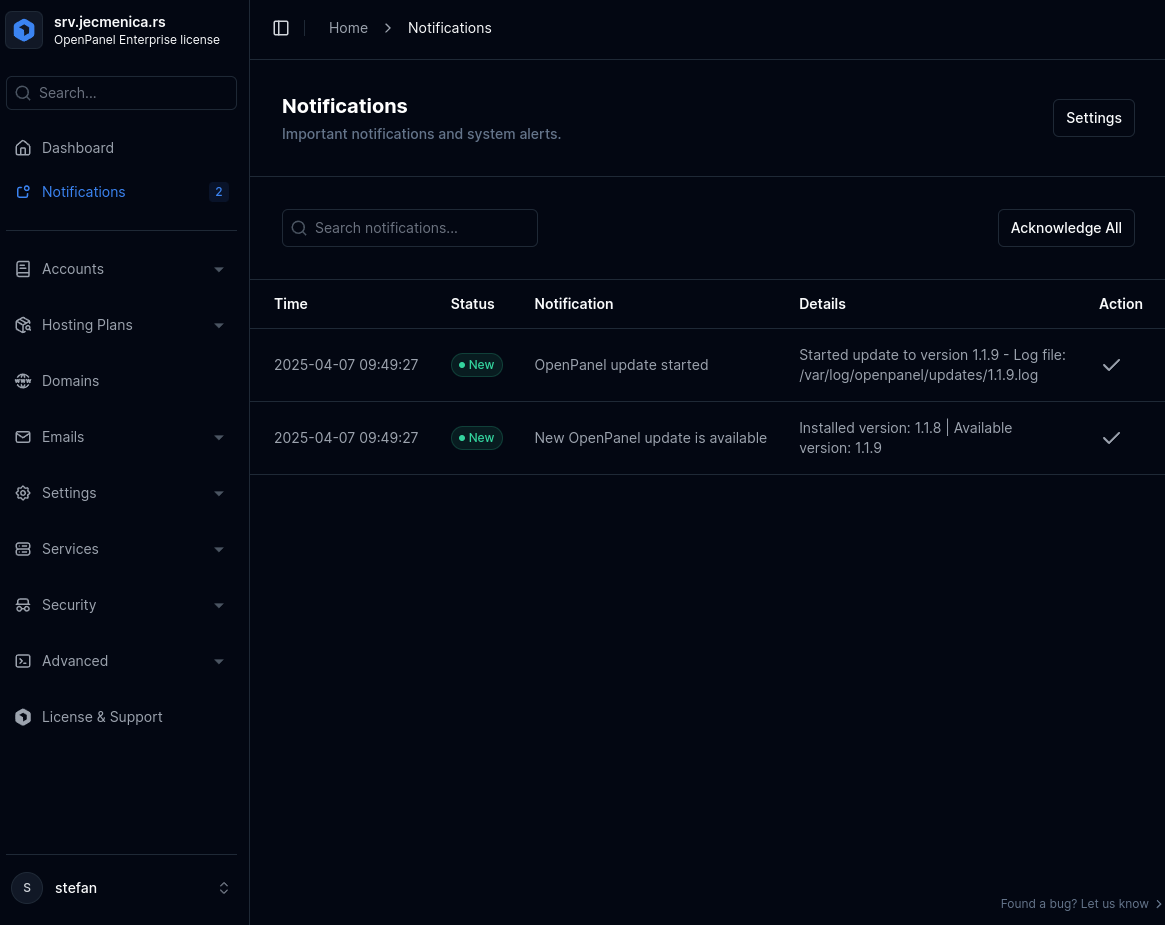Screen dimensions: 1165x925
Task: Click the Search notifications input field
Action: (x=410, y=228)
